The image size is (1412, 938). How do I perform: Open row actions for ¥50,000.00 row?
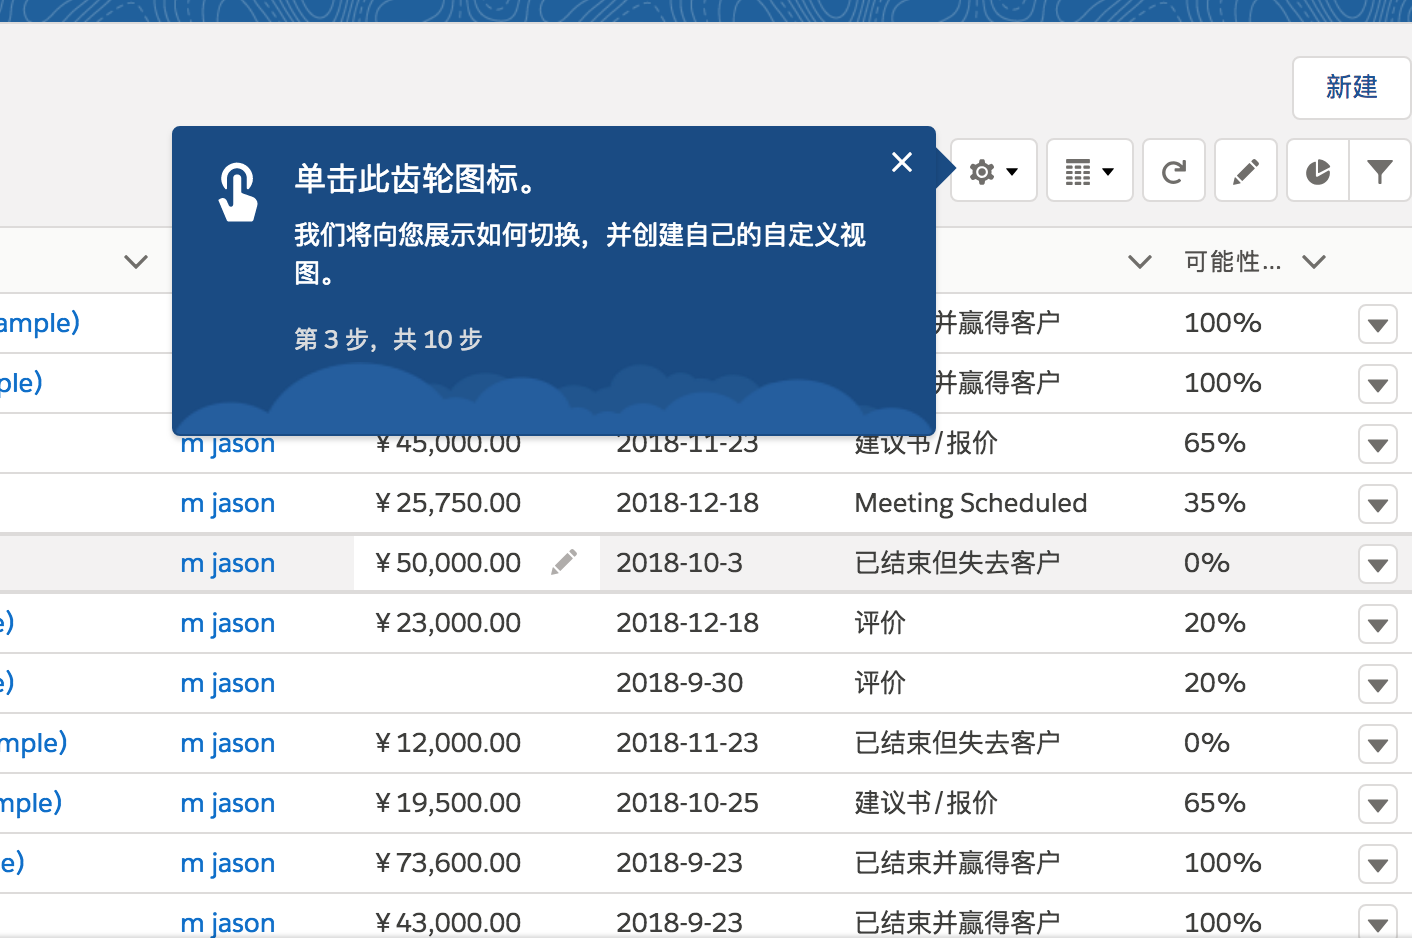pyautogui.click(x=1378, y=565)
